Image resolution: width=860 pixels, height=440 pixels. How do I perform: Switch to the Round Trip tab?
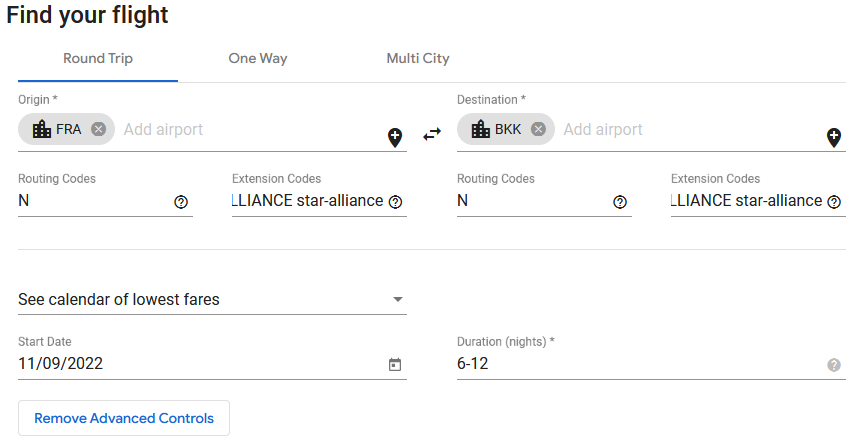98,58
